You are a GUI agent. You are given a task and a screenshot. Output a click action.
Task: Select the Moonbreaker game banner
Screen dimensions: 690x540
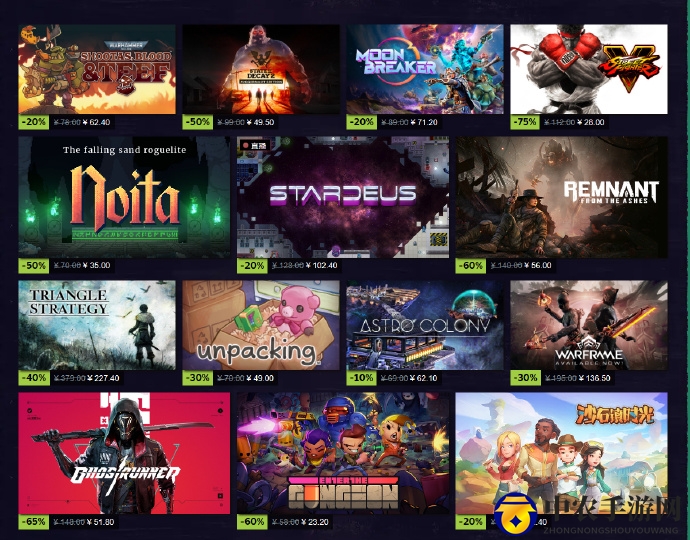pos(425,69)
